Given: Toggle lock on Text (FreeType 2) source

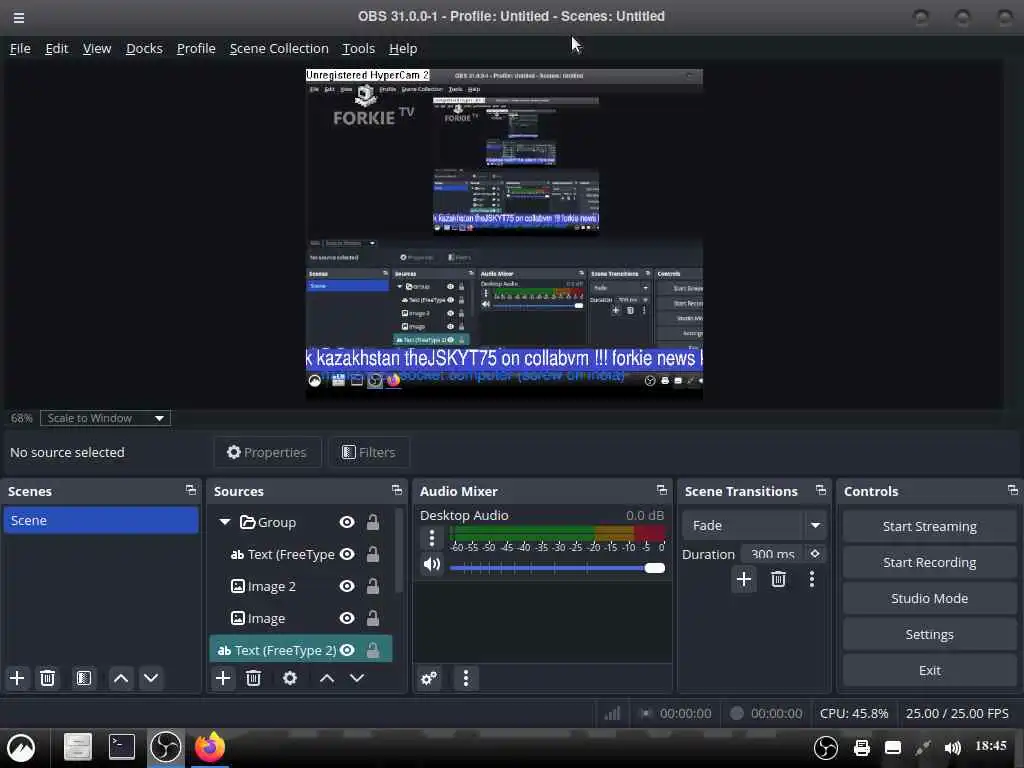Looking at the screenshot, I should pos(372,650).
